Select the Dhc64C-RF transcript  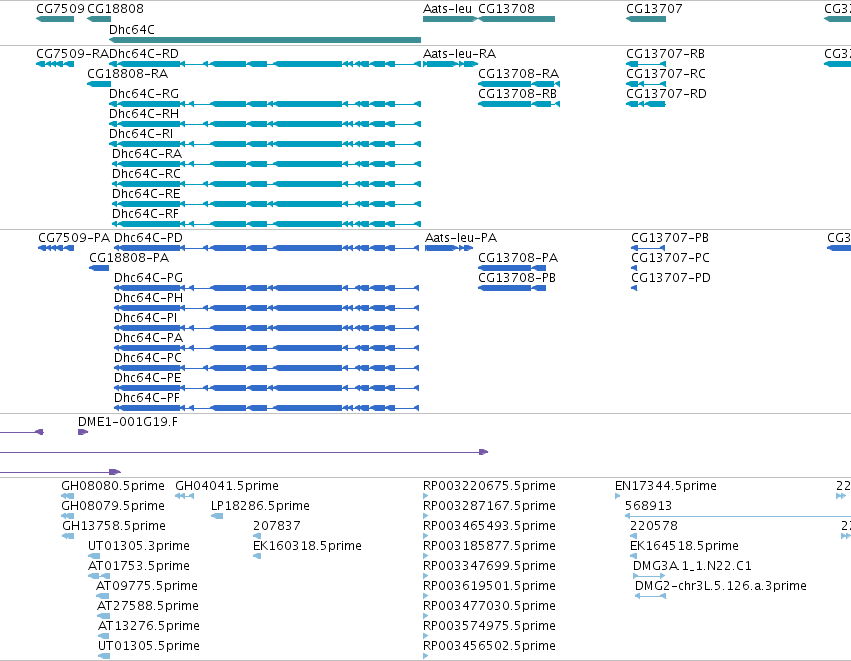point(266,224)
